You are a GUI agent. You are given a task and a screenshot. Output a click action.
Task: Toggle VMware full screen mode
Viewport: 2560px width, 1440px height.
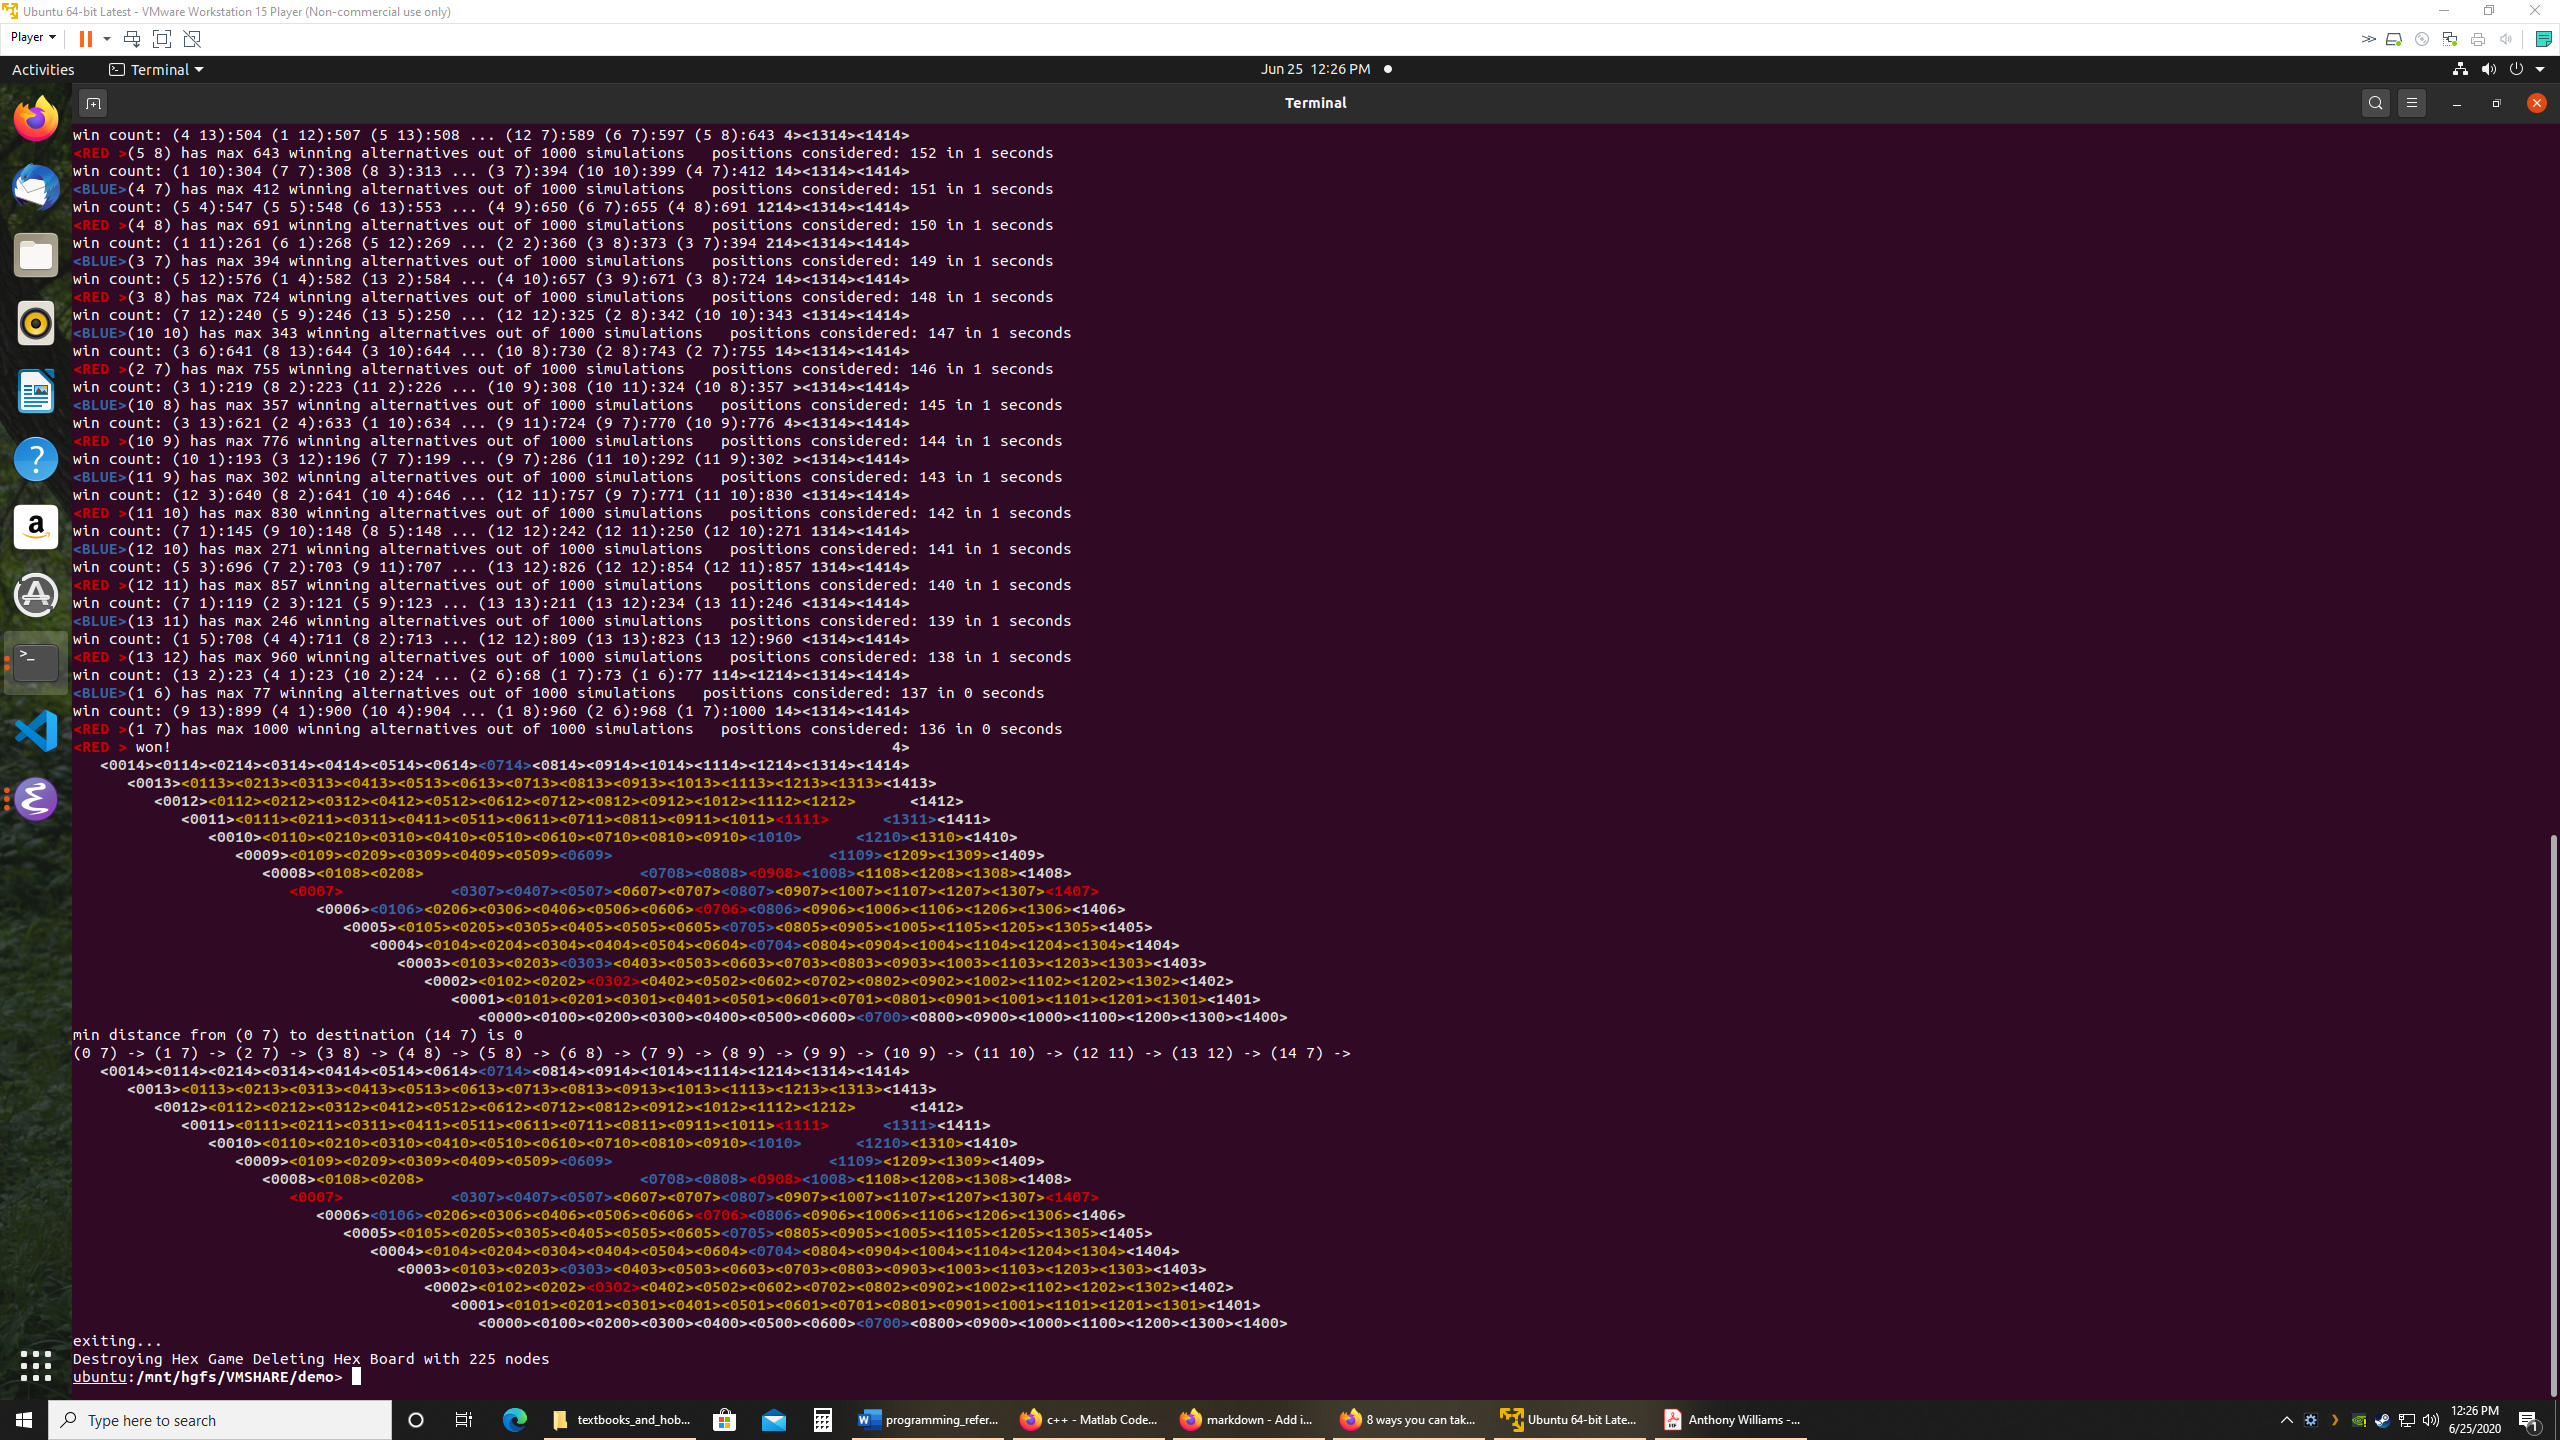(161, 38)
